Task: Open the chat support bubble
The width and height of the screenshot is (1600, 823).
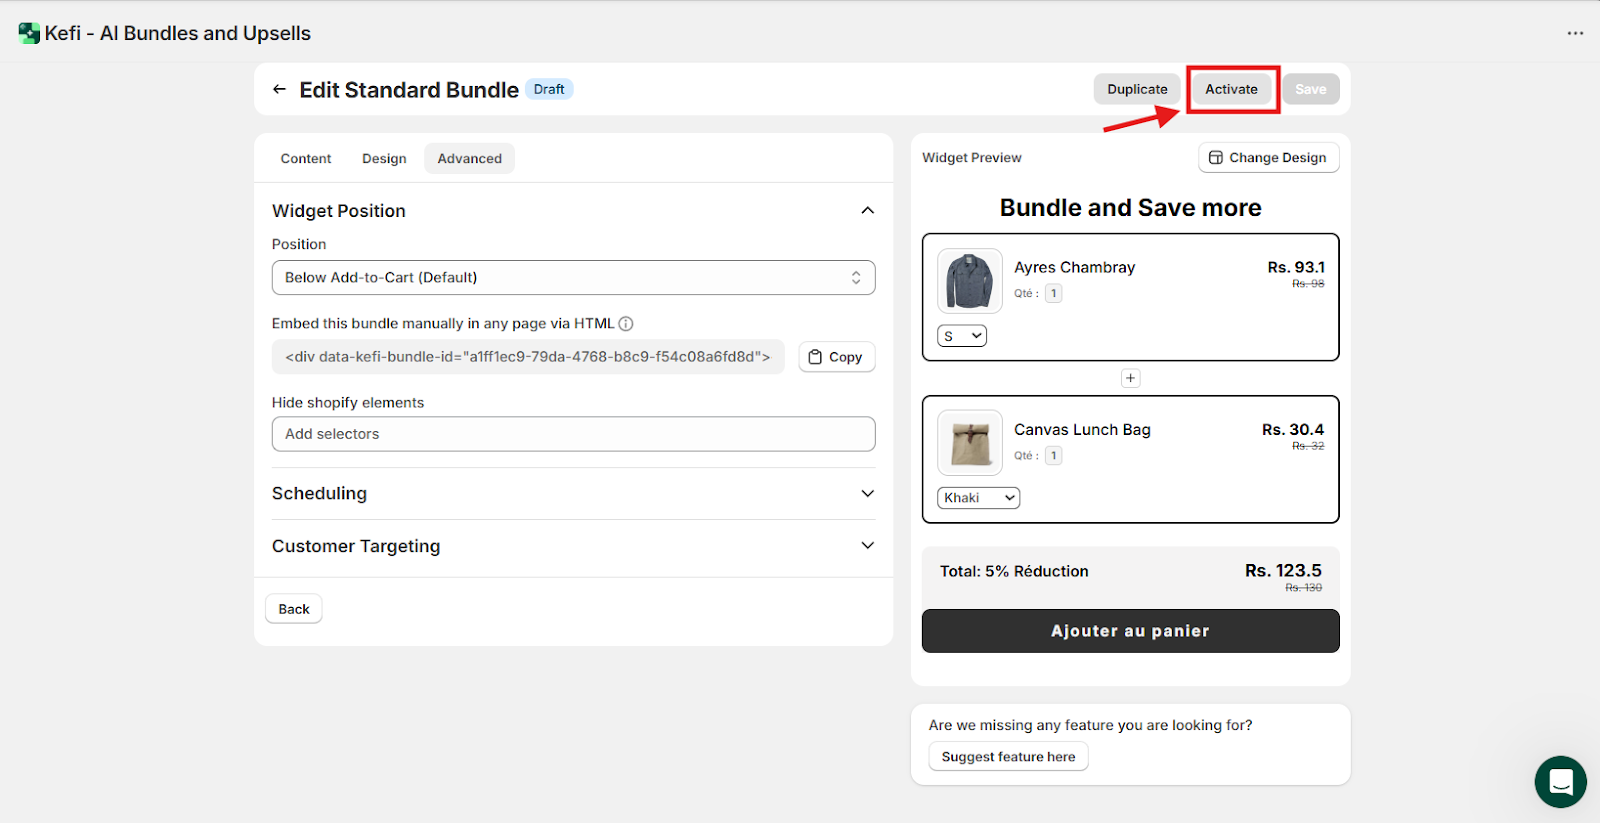Action: pyautogui.click(x=1560, y=781)
